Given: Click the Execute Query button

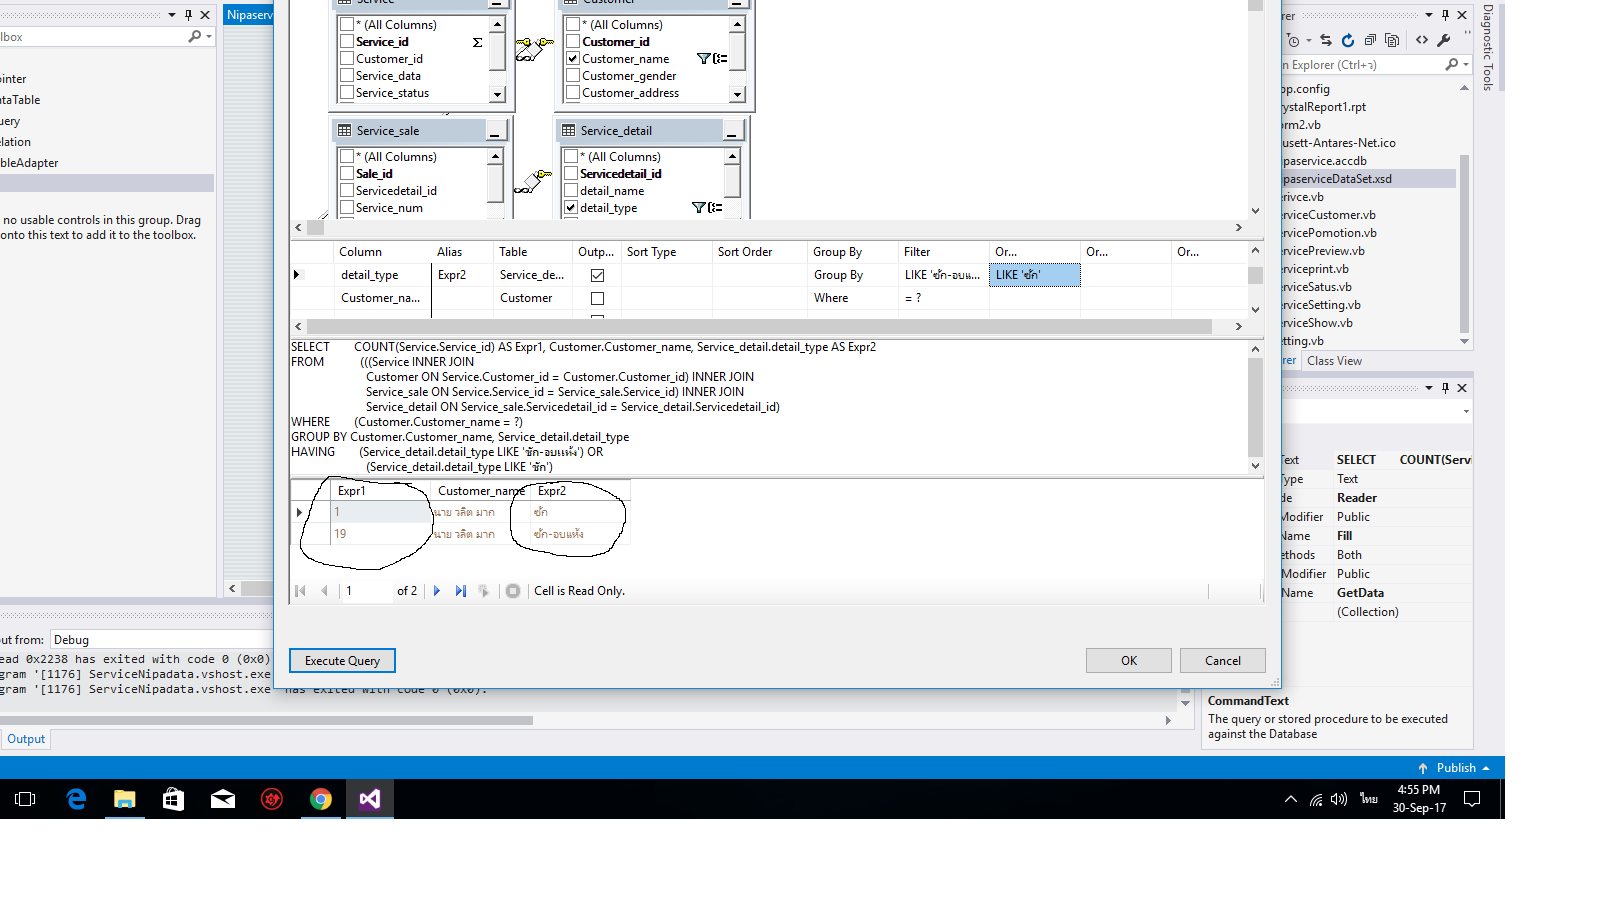Looking at the screenshot, I should point(342,661).
